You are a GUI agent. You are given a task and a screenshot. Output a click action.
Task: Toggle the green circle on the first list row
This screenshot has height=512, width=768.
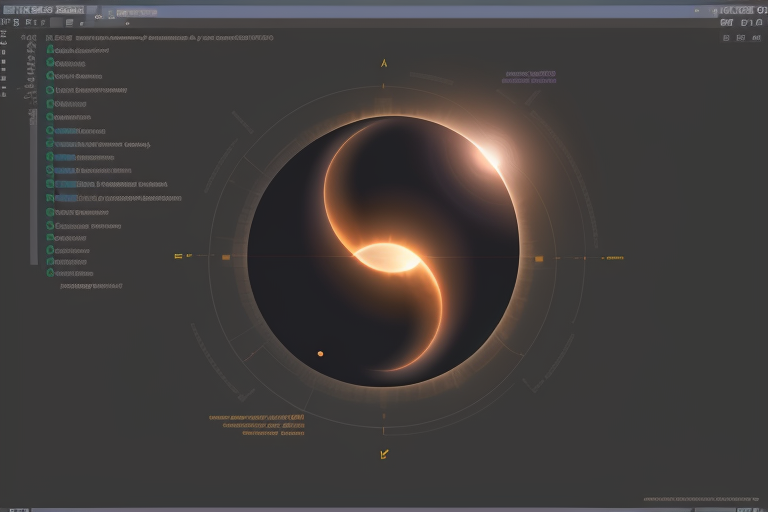[50, 49]
